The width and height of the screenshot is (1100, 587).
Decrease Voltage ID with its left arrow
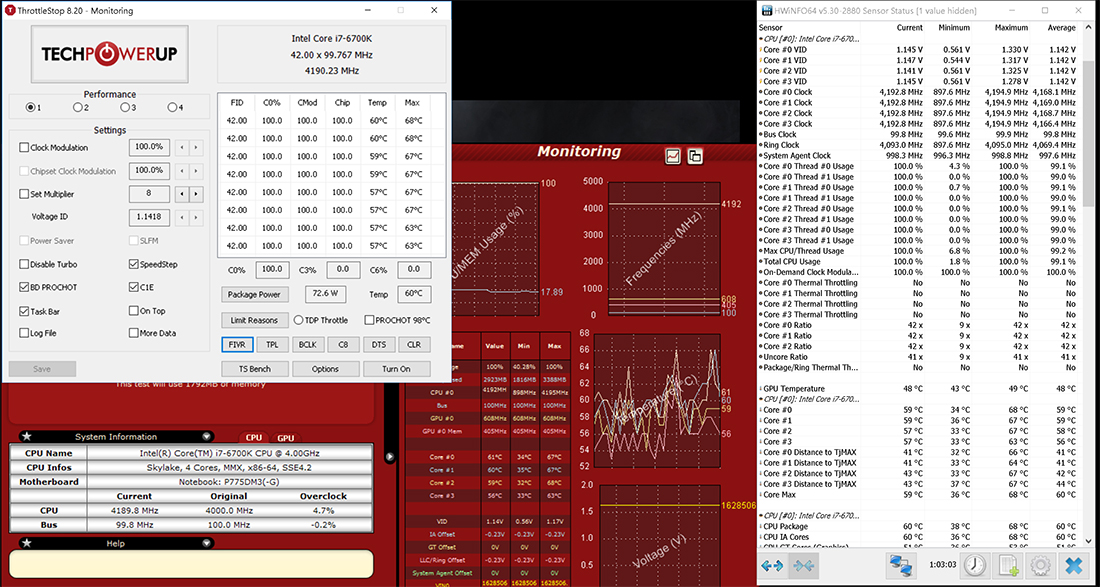182,217
